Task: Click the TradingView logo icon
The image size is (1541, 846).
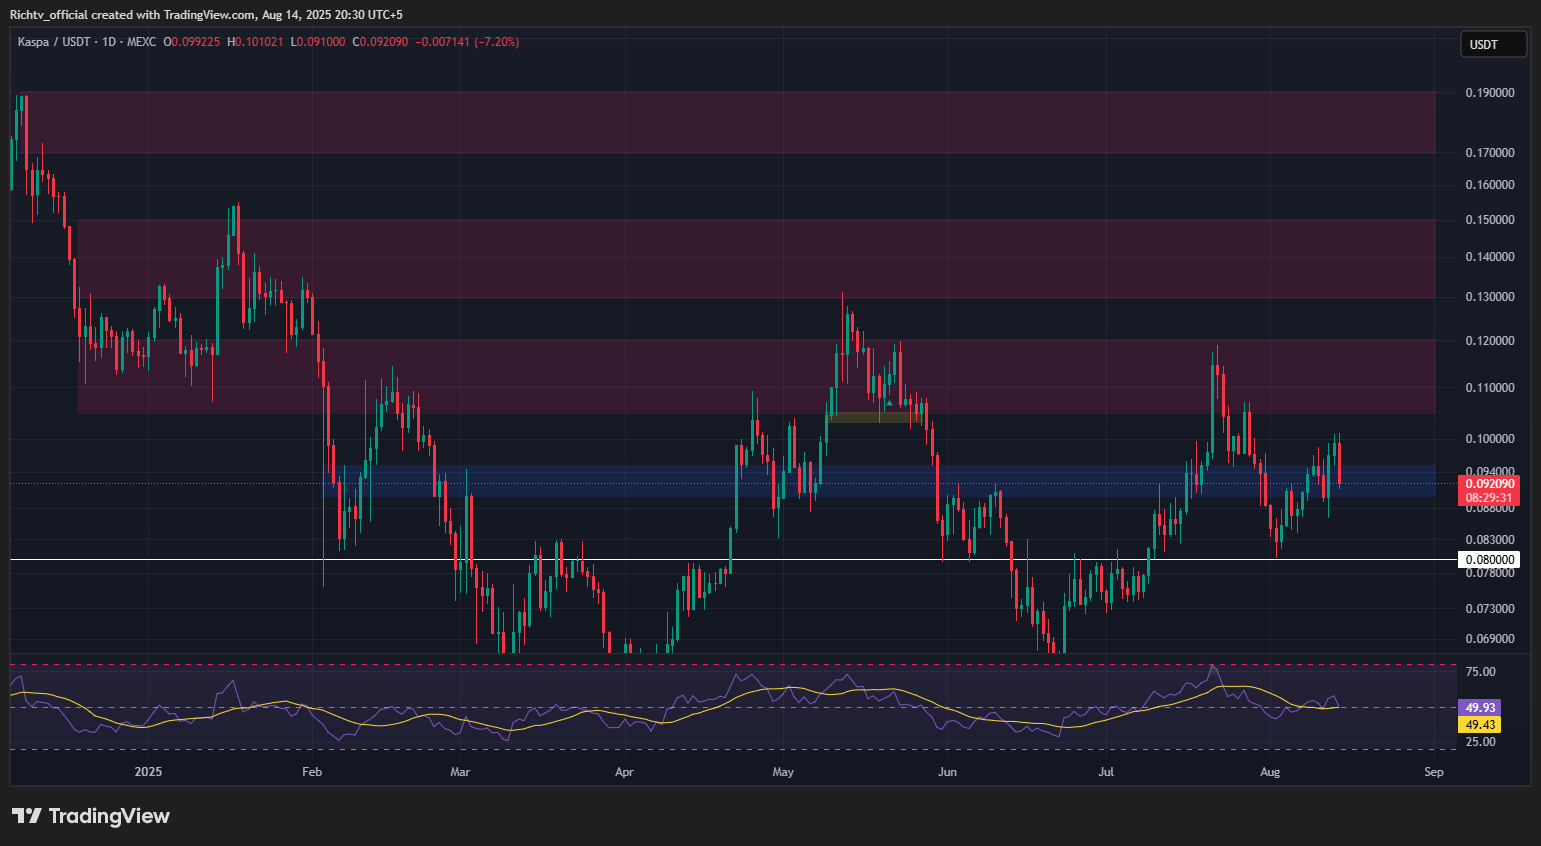Action: [x=27, y=816]
